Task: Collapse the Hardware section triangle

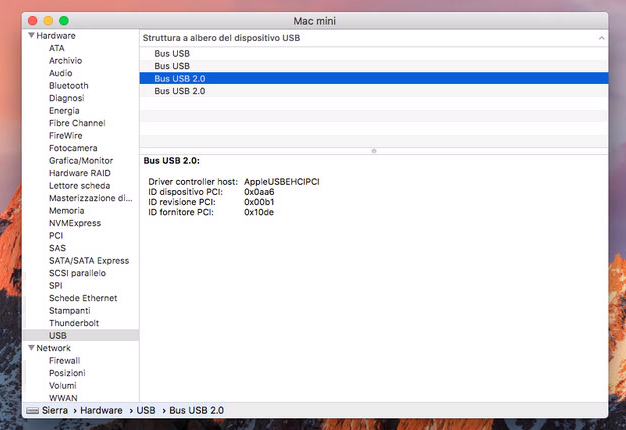Action: coord(31,36)
